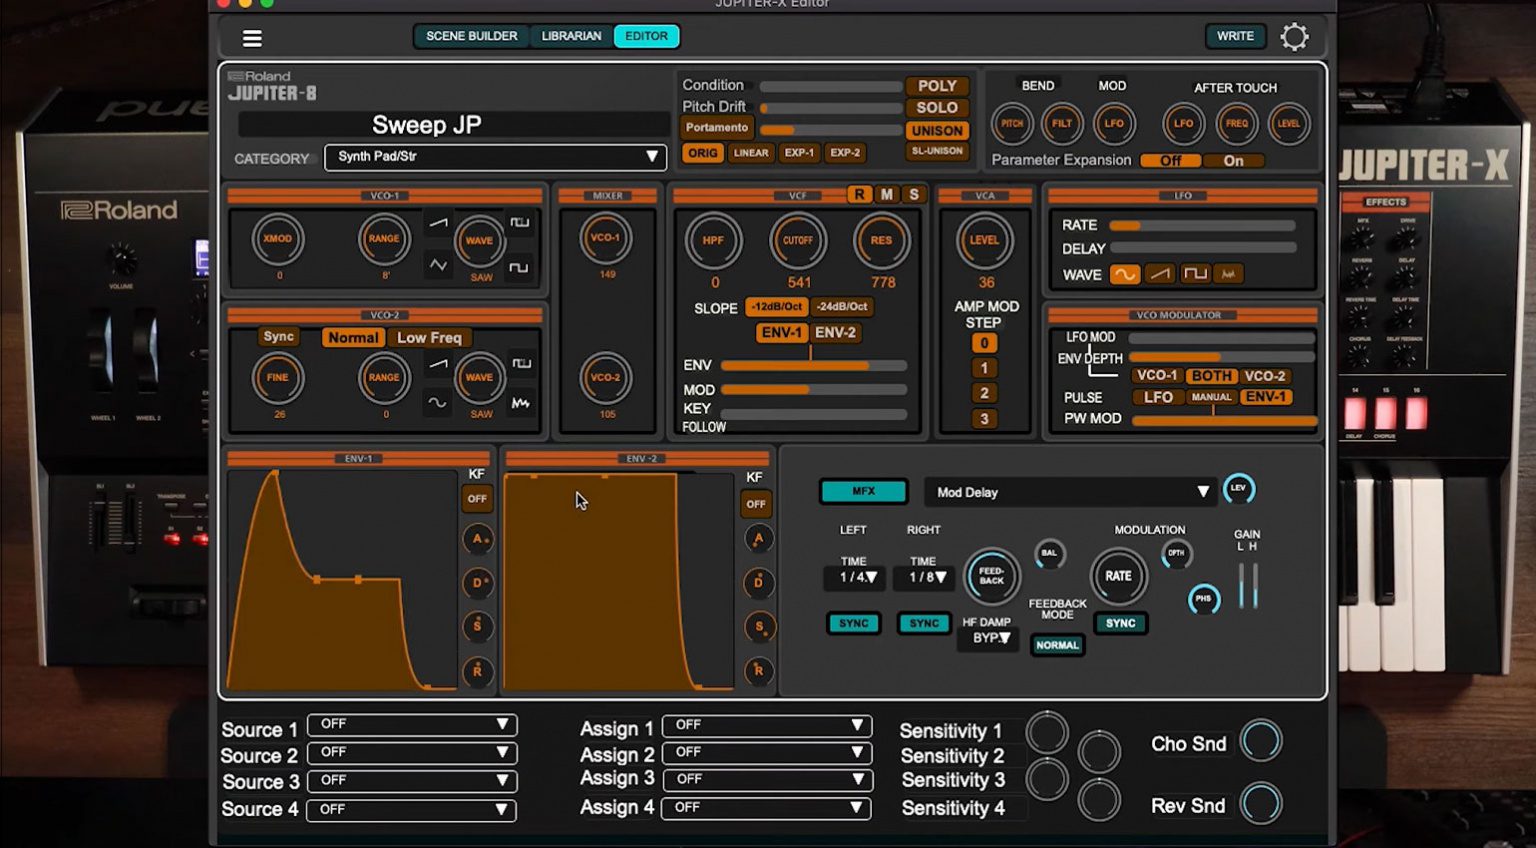Enable Parameter Expansion On

(1233, 161)
